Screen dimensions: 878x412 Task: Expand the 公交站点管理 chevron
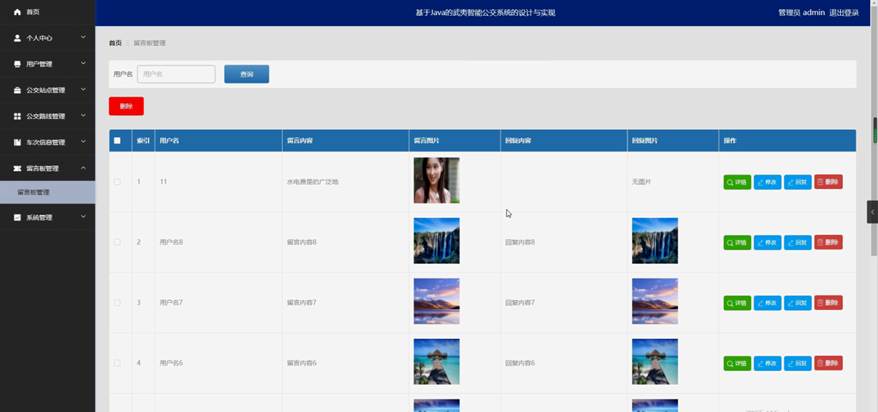coord(83,90)
